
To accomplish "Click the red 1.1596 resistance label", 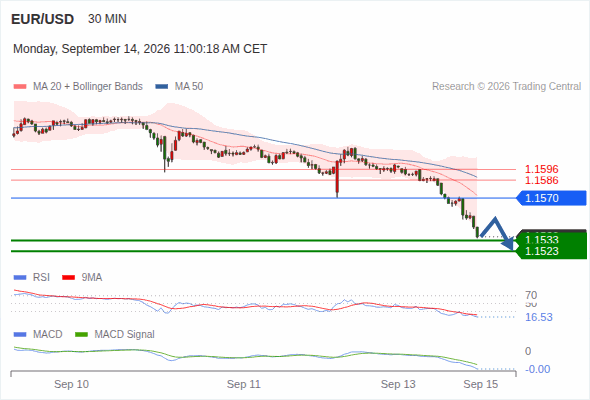I will (x=541, y=169).
